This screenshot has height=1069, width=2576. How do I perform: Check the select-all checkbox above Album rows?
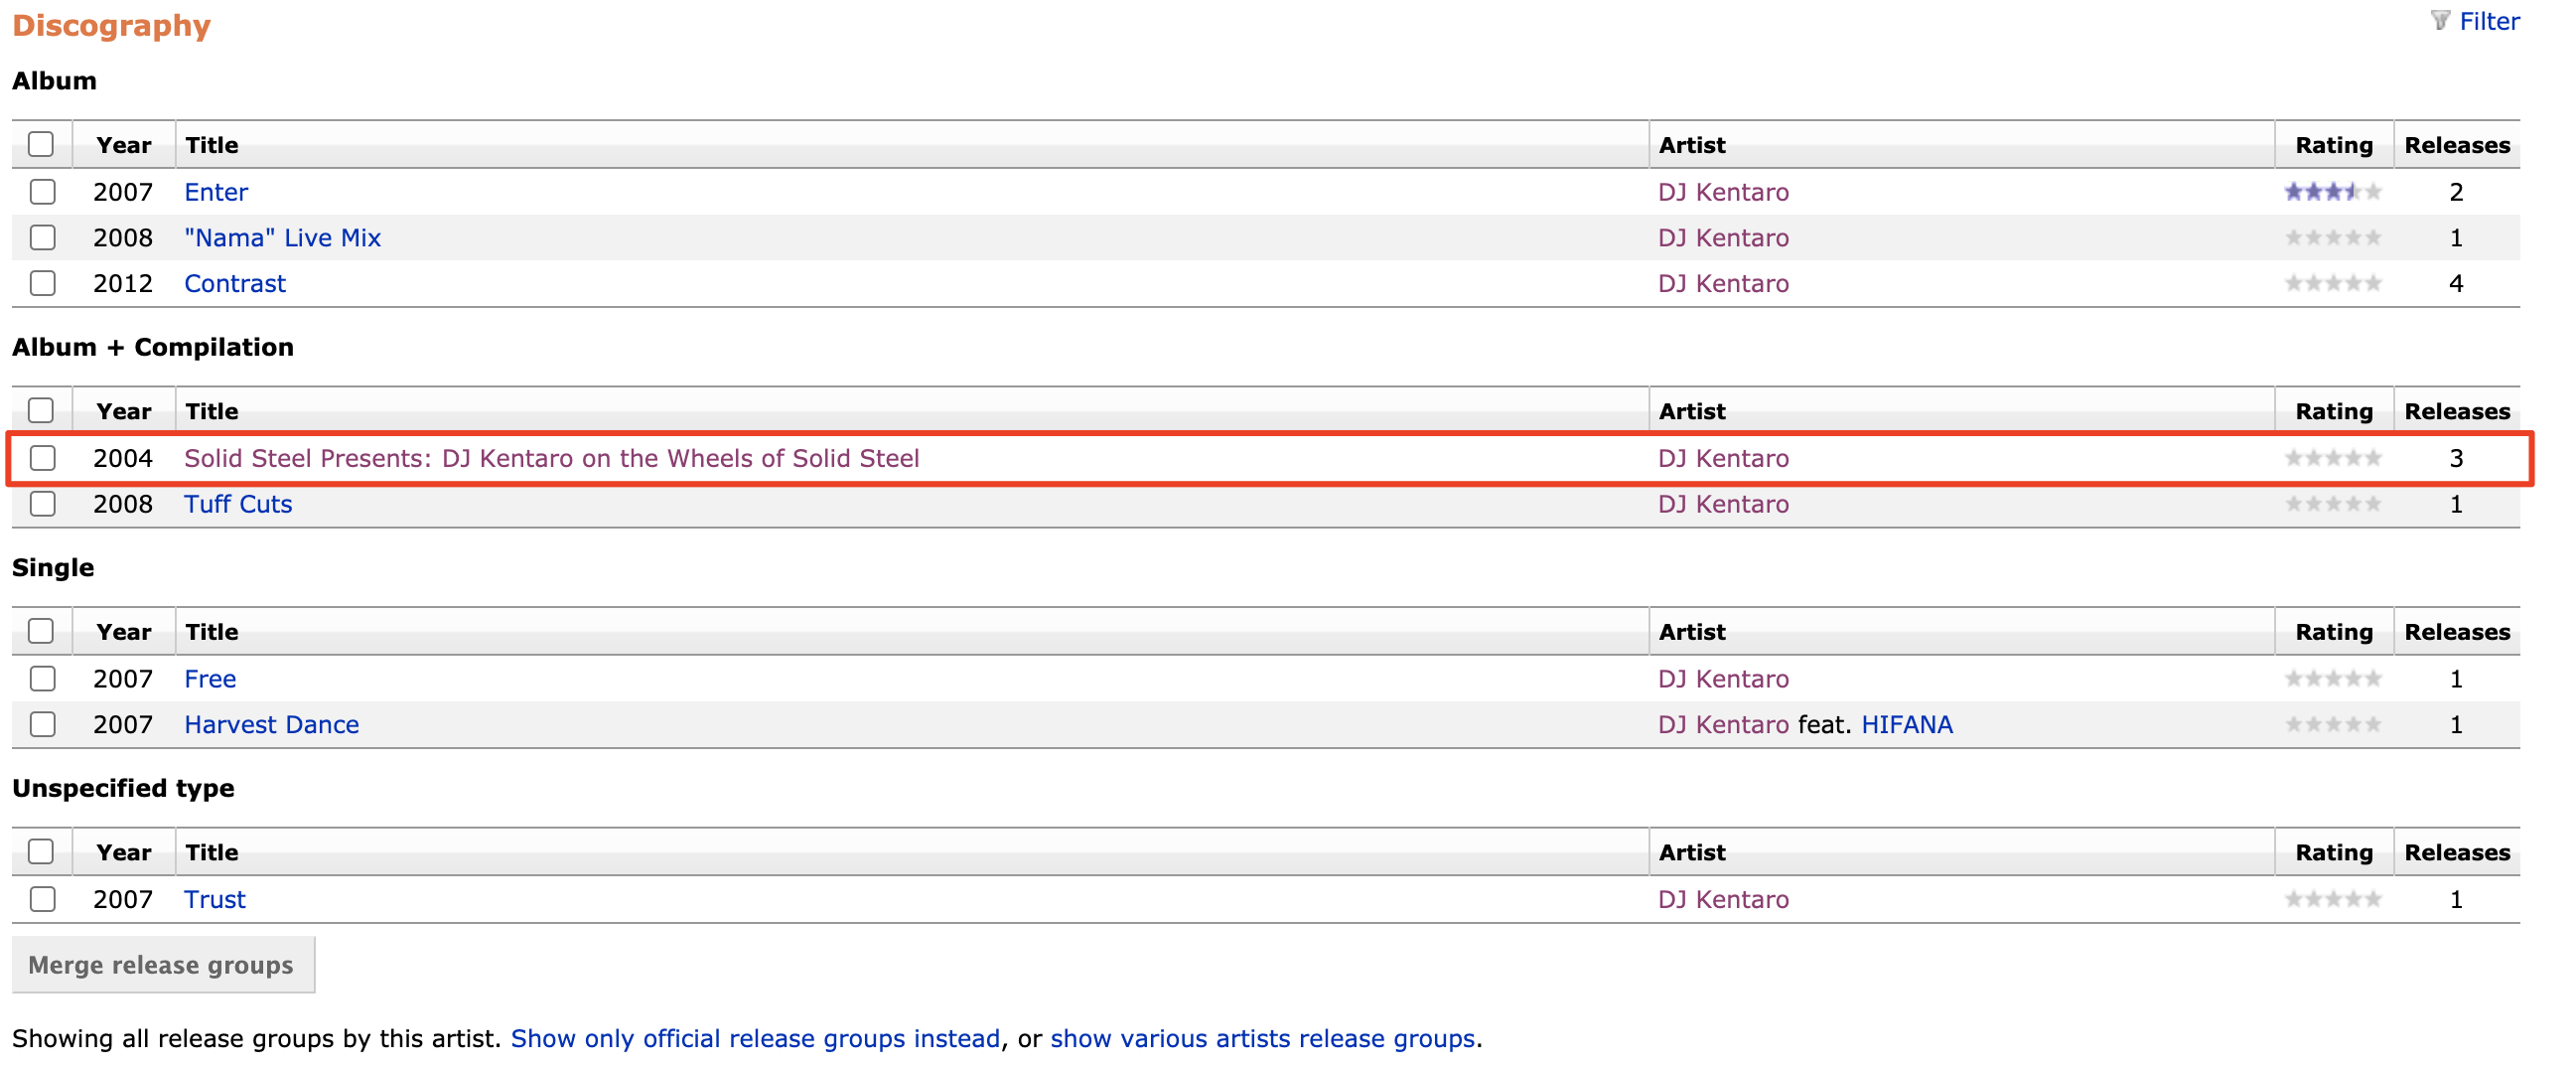[x=42, y=145]
